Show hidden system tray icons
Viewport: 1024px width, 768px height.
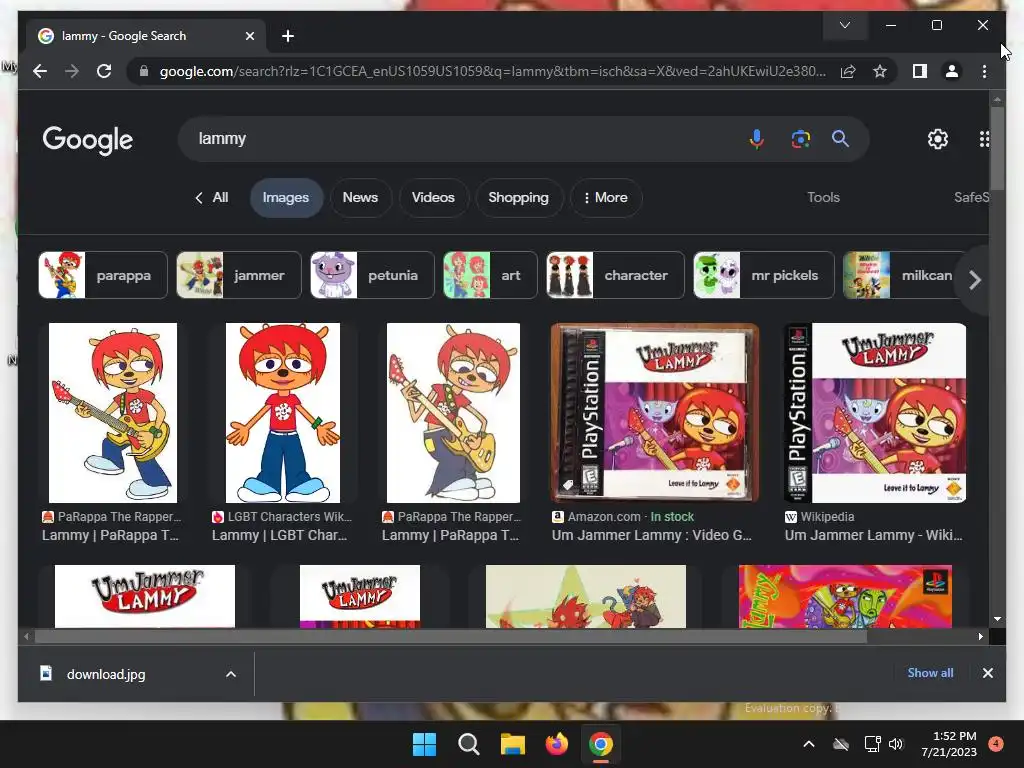click(x=808, y=744)
